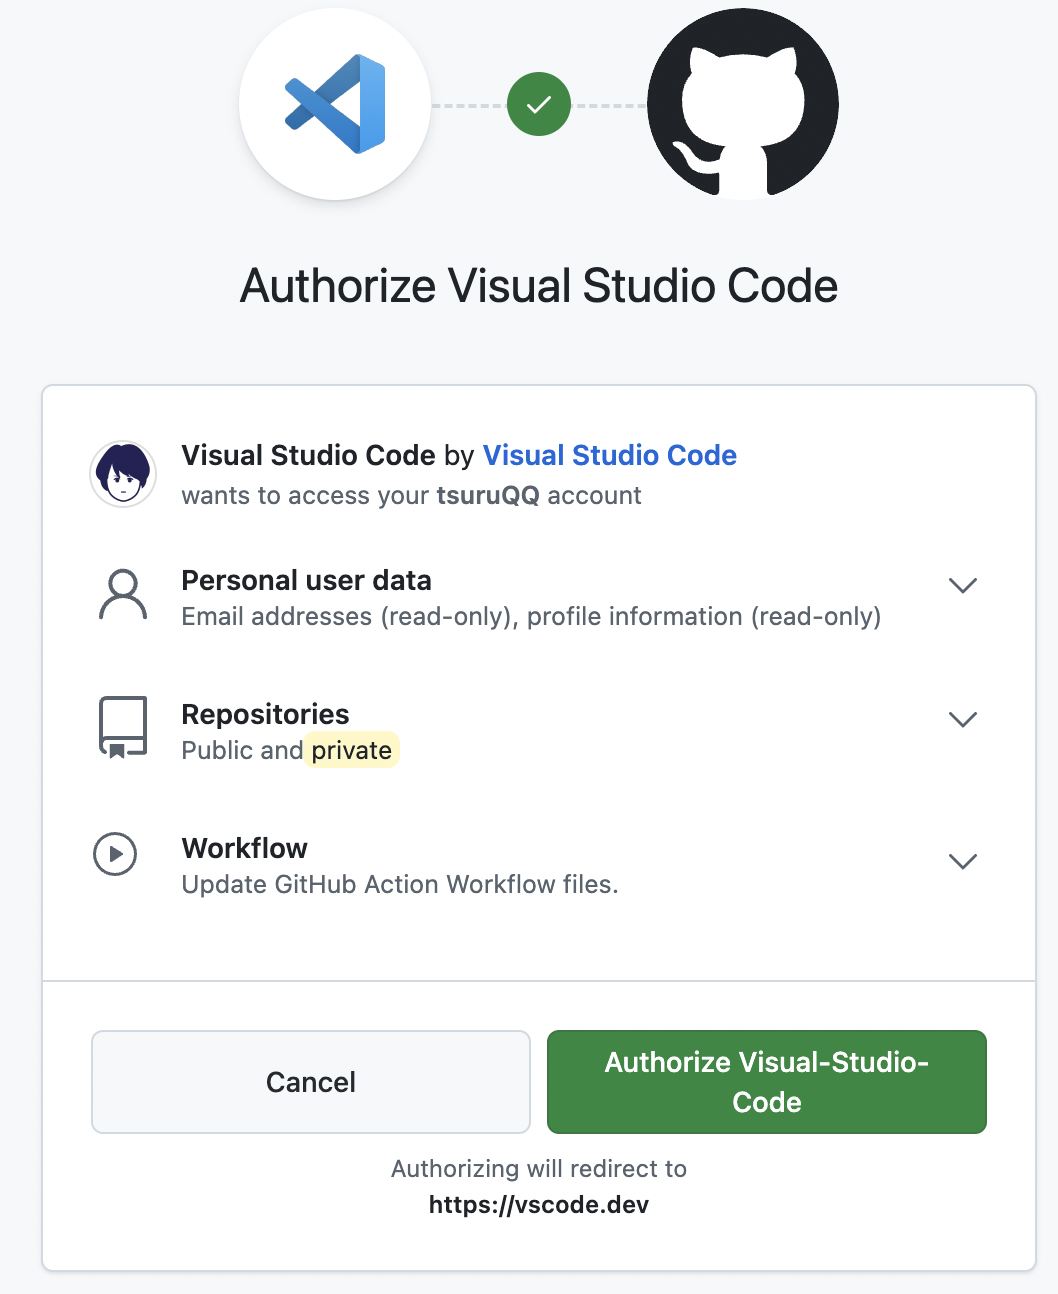Image resolution: width=1058 pixels, height=1294 pixels.
Task: Click the play icon beside Workflow
Action: [115, 854]
